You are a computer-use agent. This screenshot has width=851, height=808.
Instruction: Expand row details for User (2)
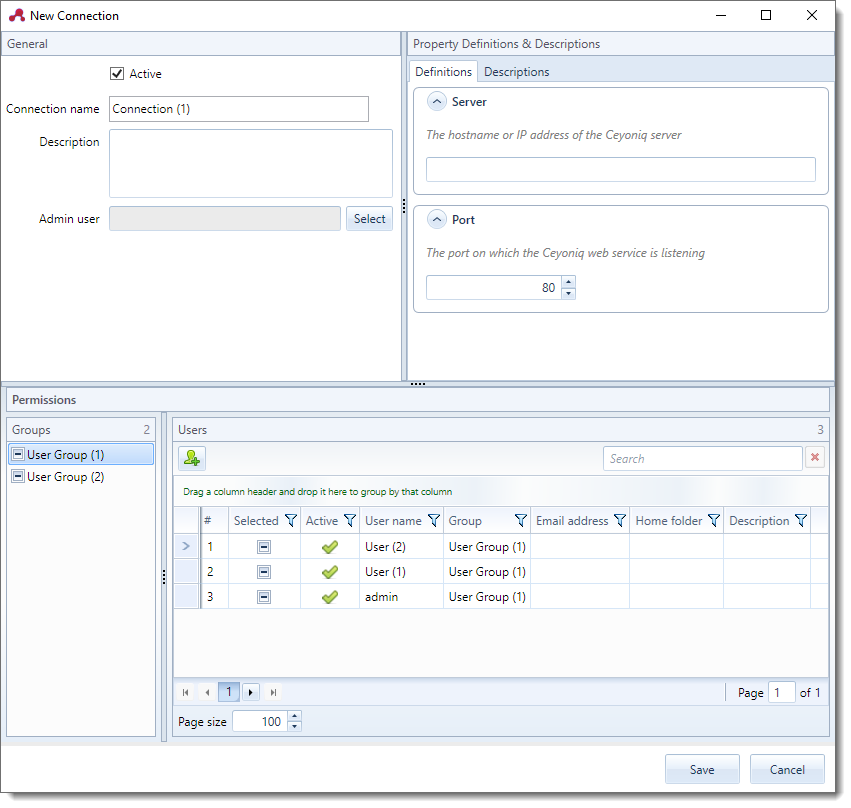186,546
